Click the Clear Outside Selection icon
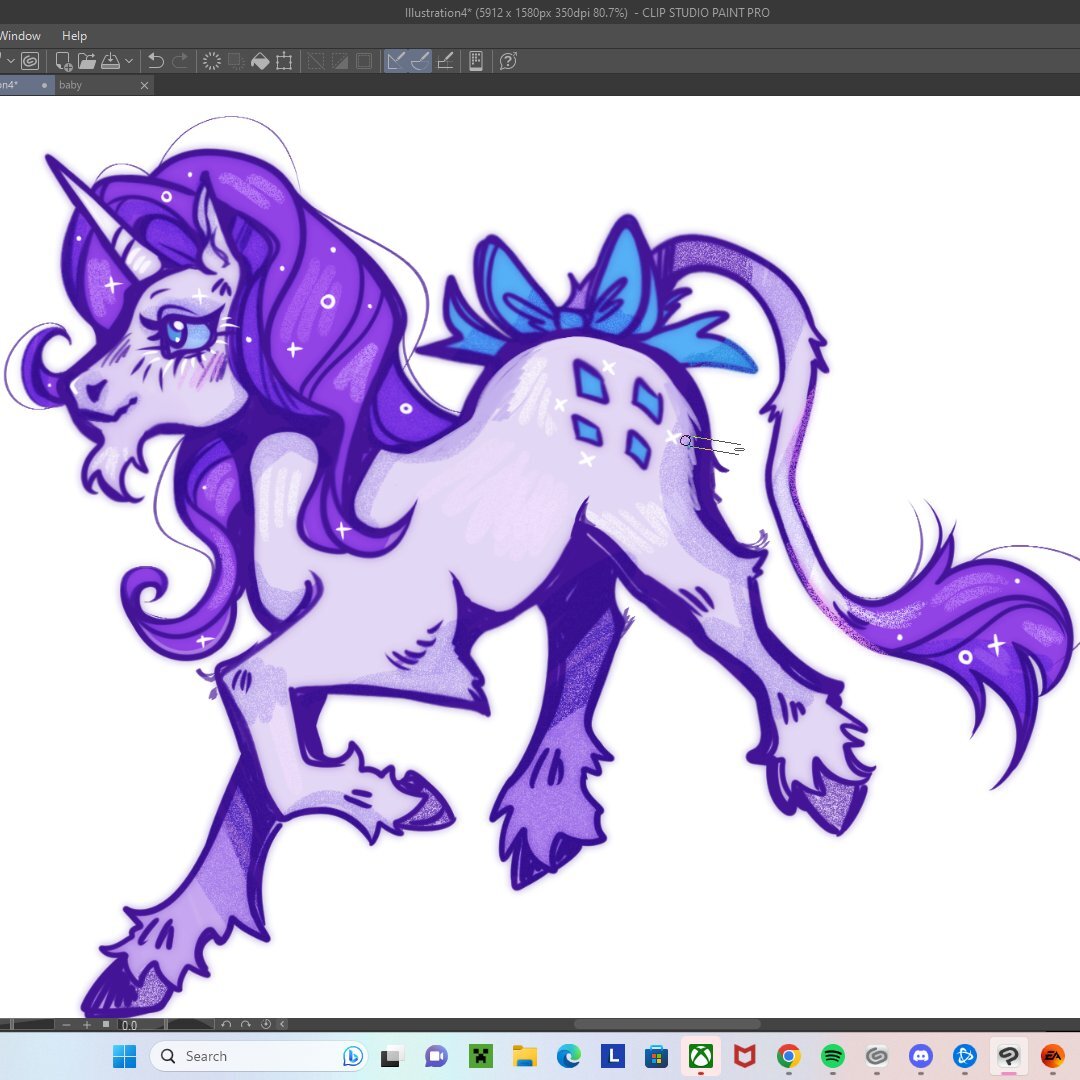1080x1080 pixels. [x=236, y=61]
